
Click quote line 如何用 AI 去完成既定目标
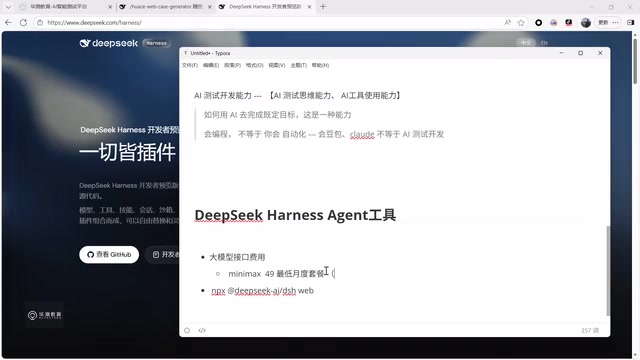(278, 115)
